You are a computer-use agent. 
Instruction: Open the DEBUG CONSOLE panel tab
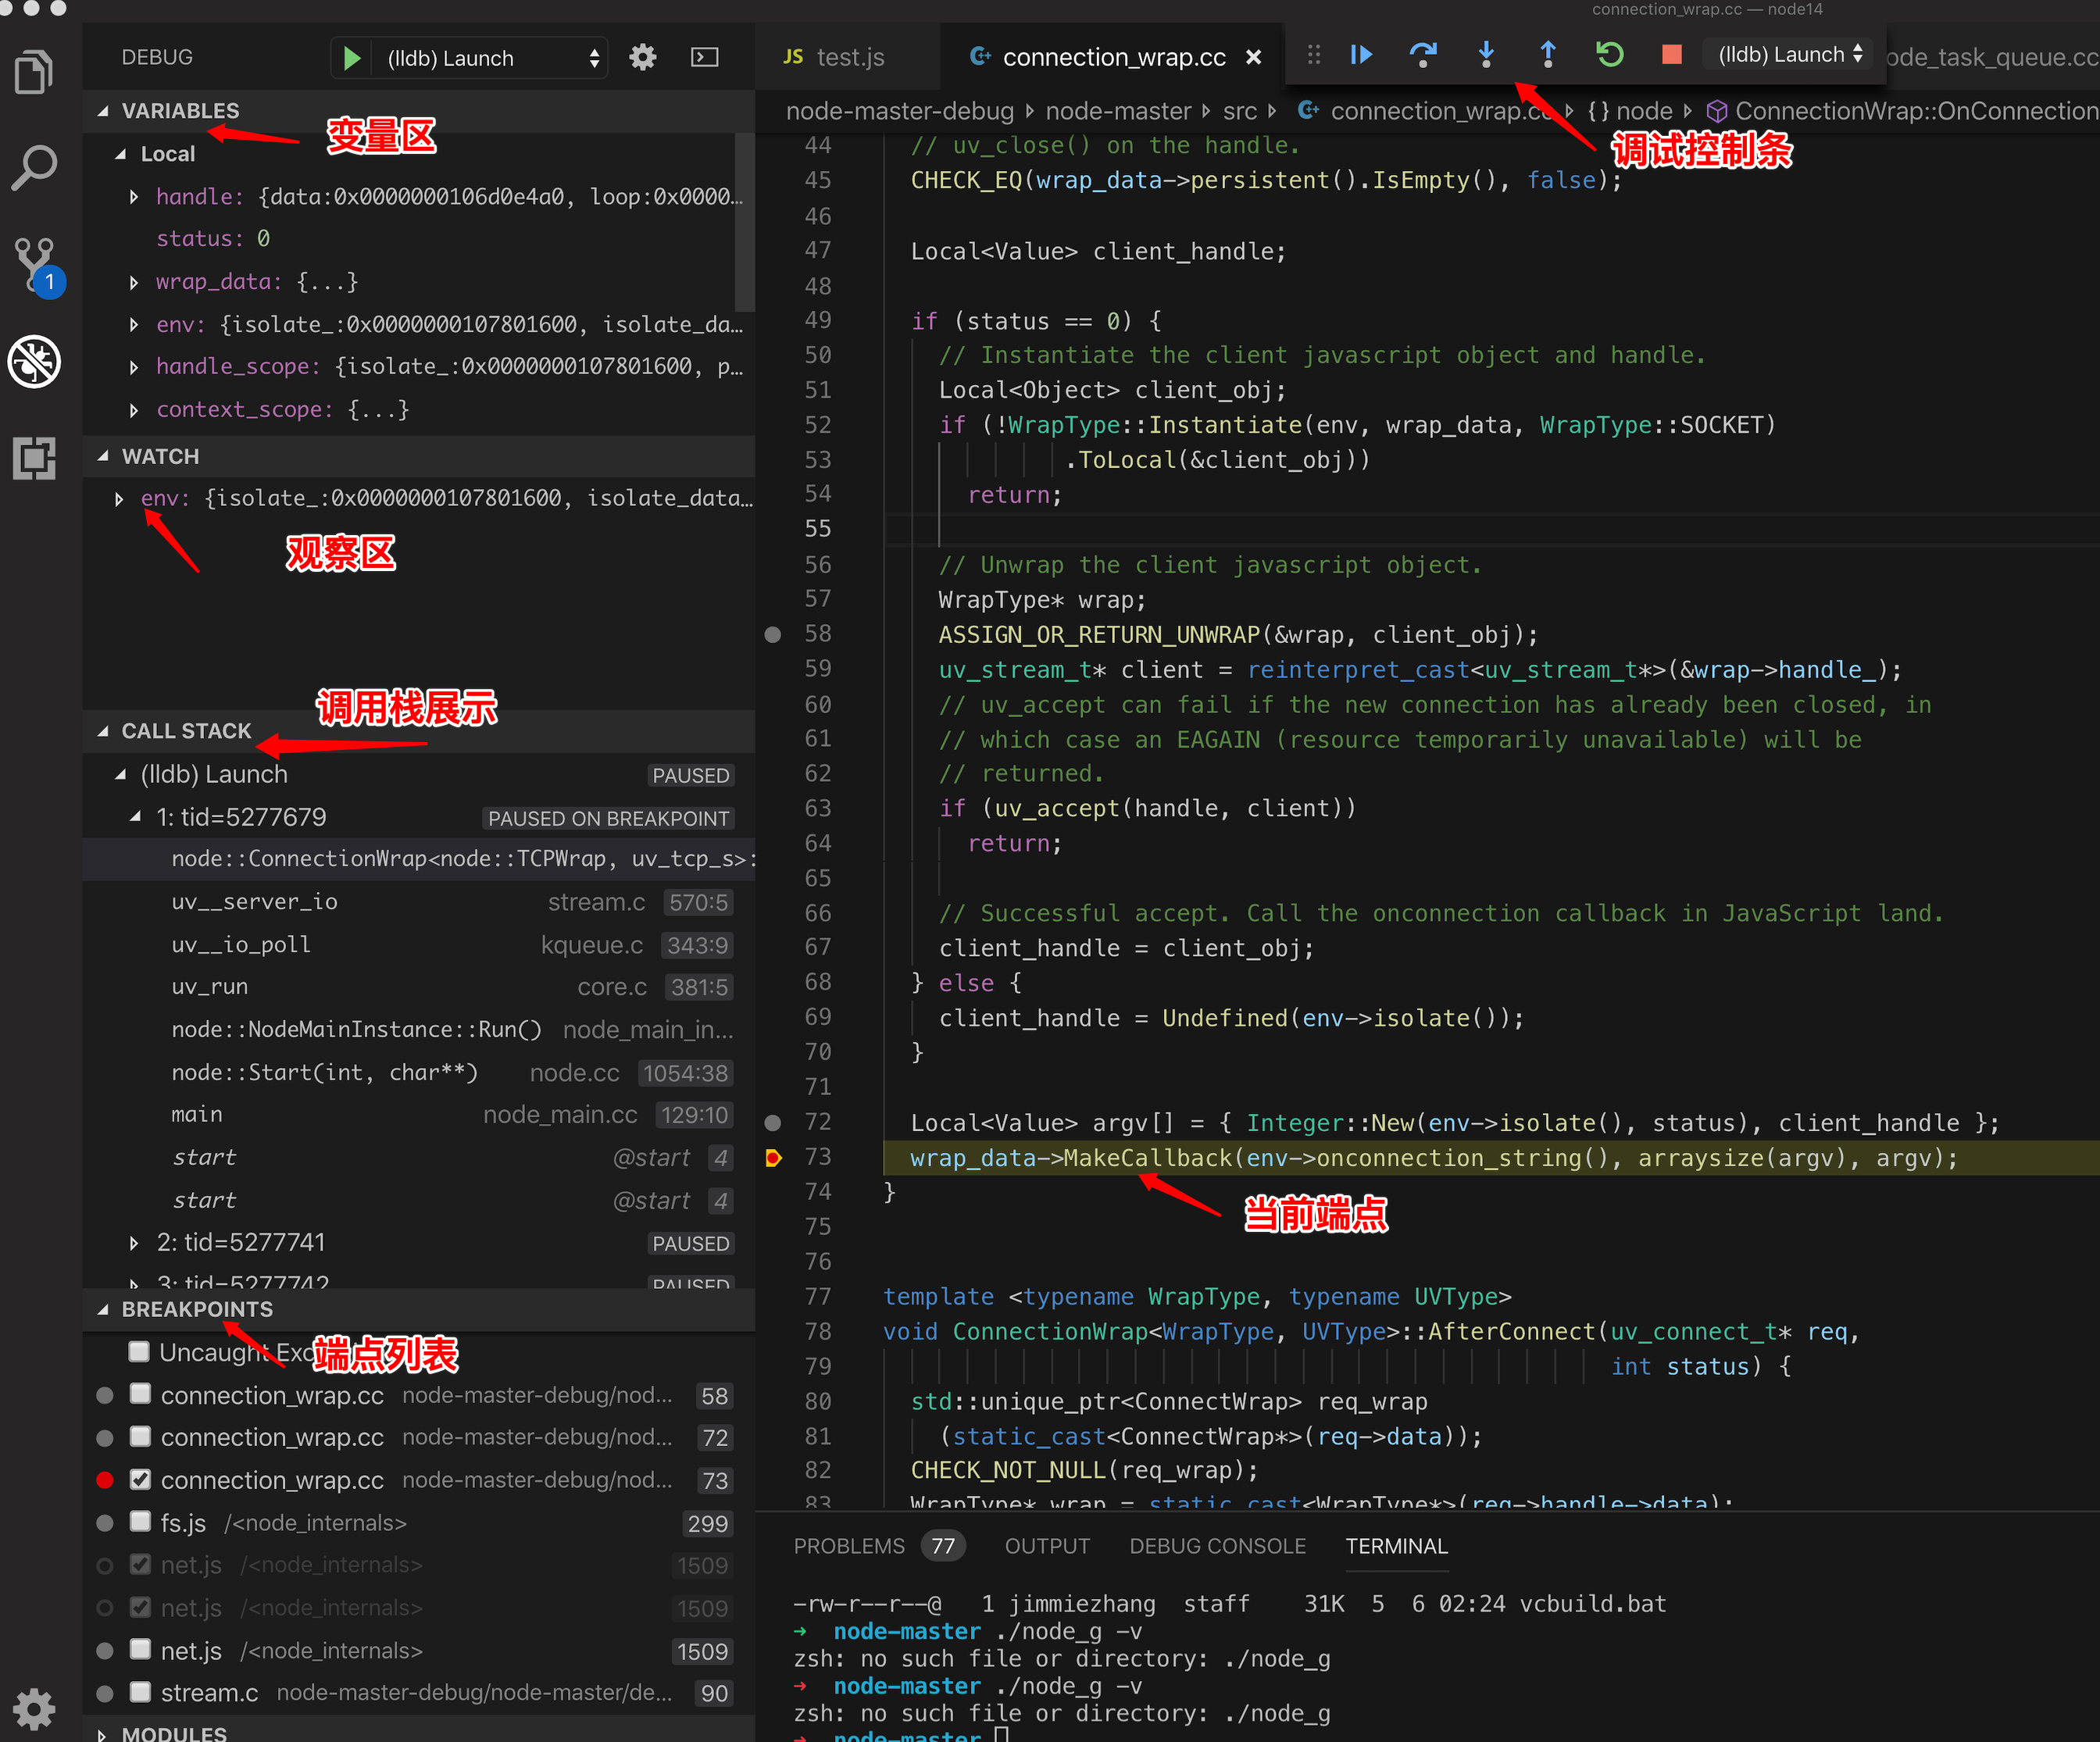coord(1217,1546)
